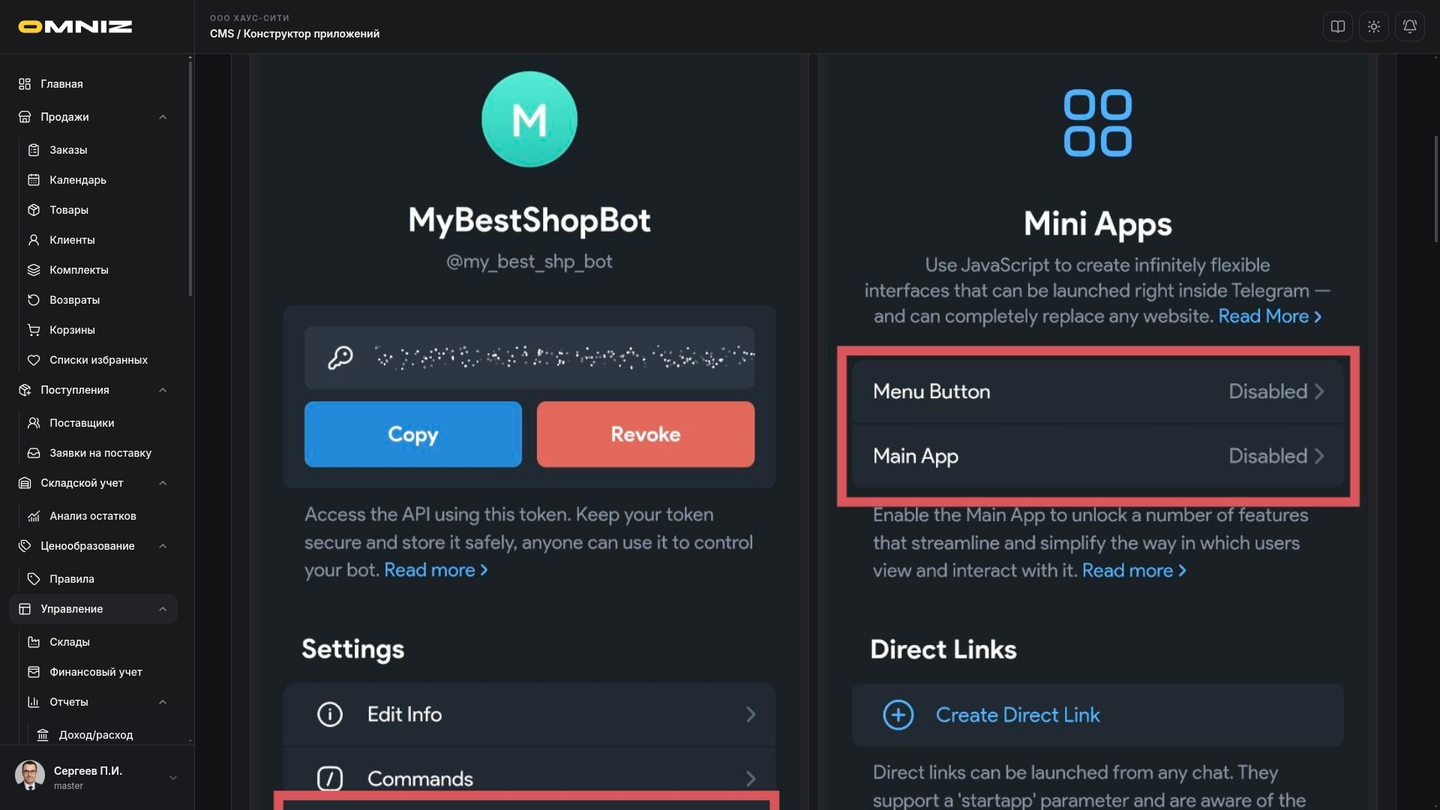The image size is (1440, 810).
Task: Click the Поставщики supplier icon
Action: (34, 423)
